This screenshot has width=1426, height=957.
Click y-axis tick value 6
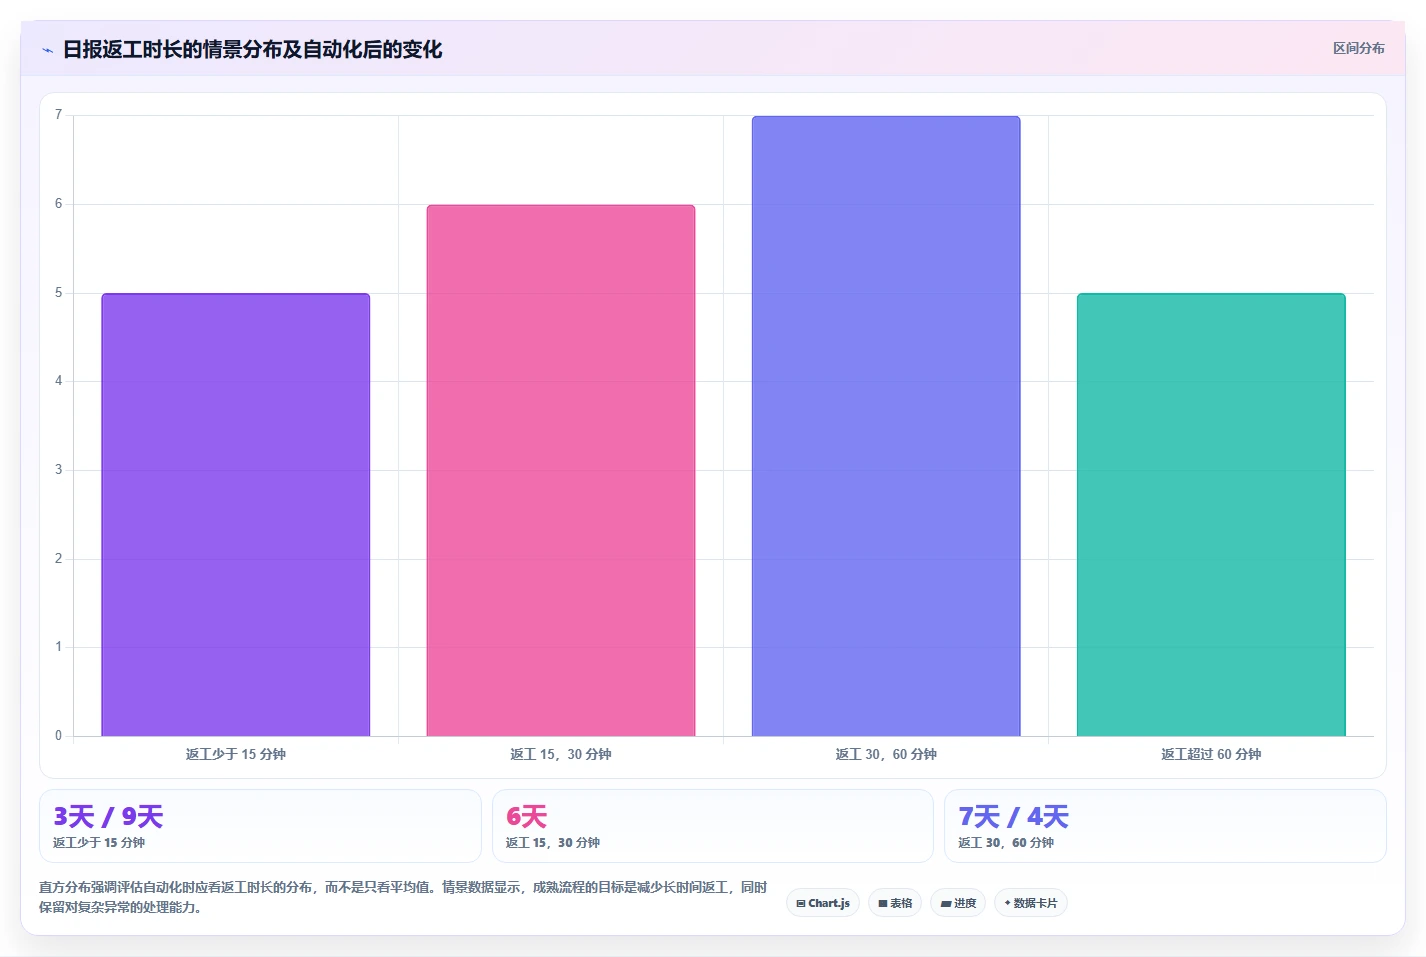click(58, 204)
